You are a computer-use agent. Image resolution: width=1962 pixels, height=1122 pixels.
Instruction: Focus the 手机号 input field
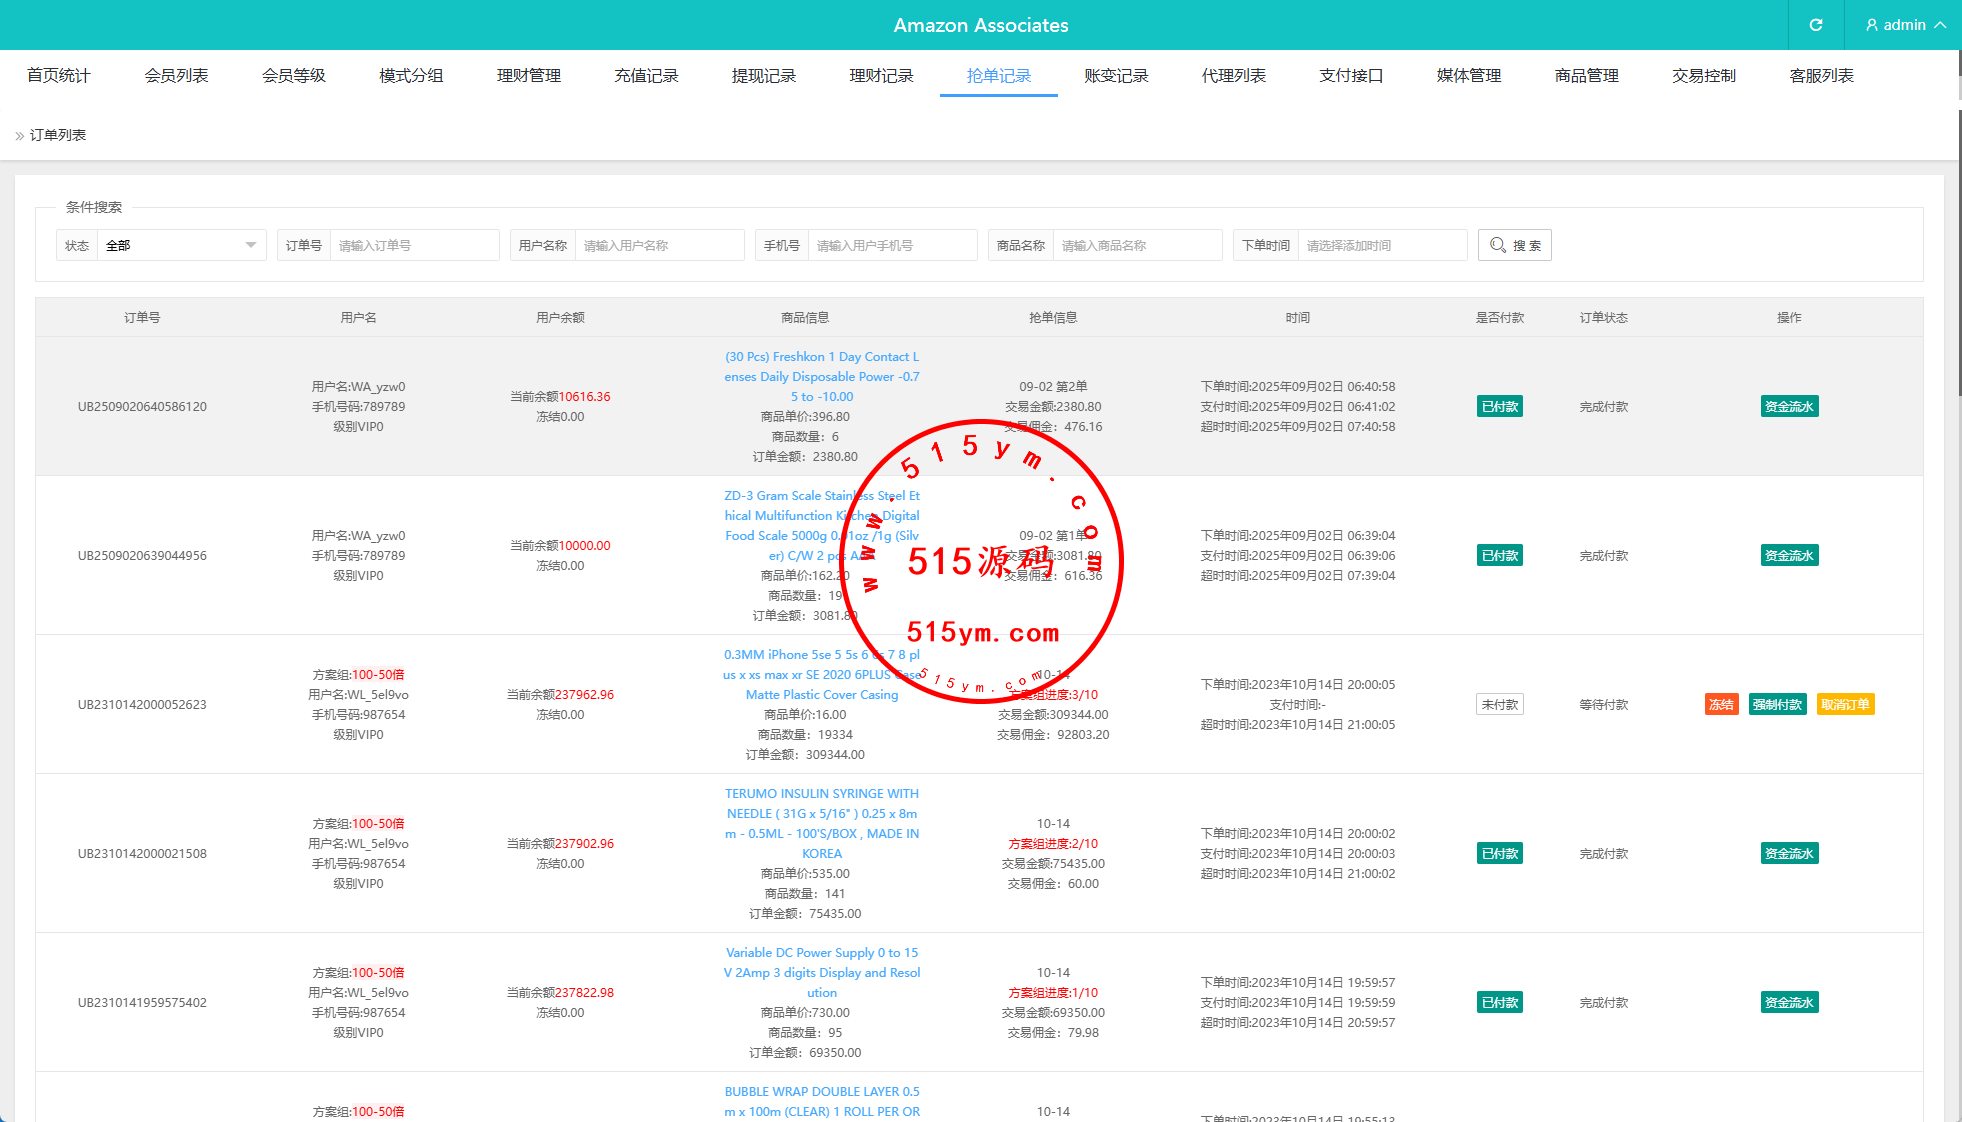coord(891,245)
